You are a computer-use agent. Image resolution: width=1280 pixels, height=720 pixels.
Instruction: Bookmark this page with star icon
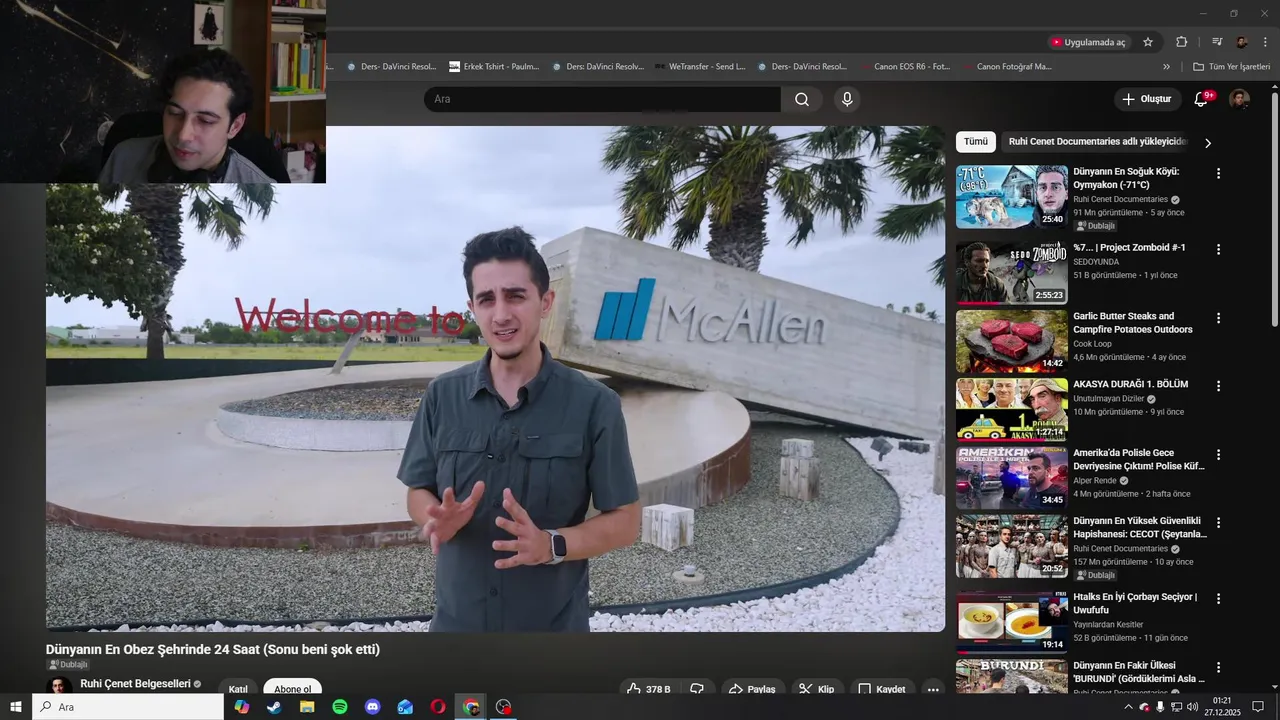[1148, 42]
